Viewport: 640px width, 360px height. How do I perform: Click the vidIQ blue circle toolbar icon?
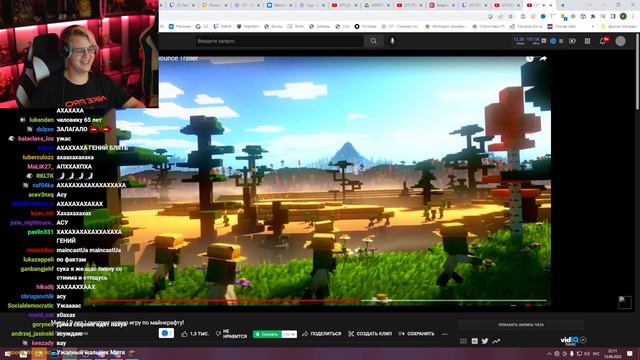[553, 41]
